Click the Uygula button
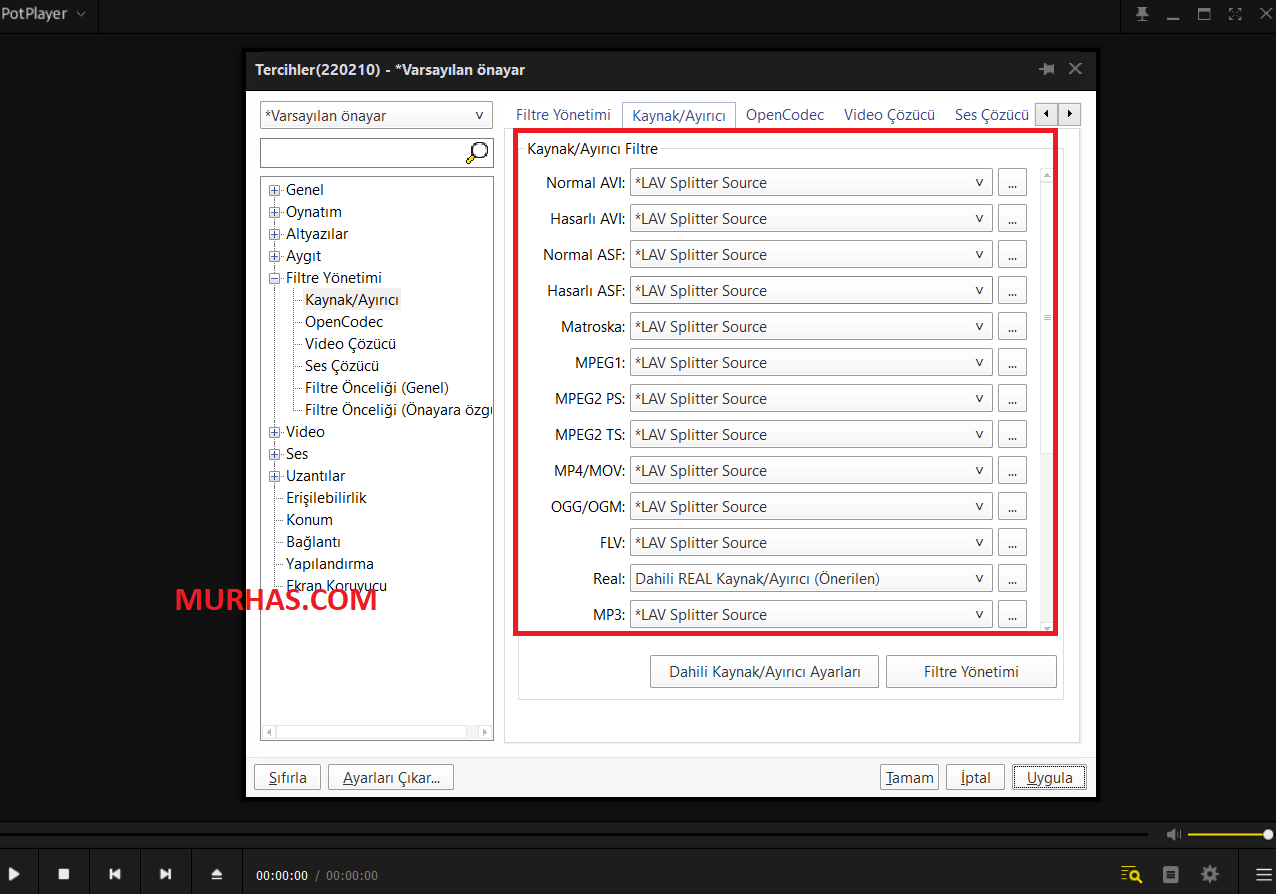 click(1049, 777)
